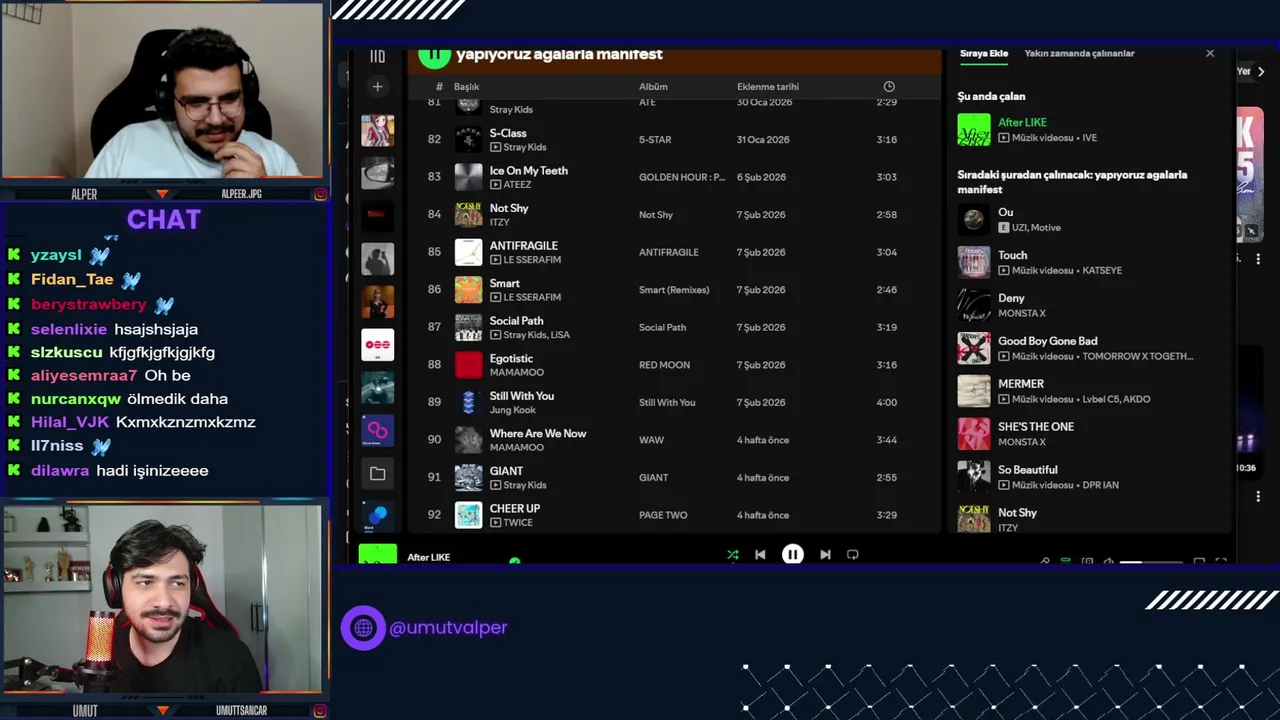Open the Your Library icon in sidebar
This screenshot has height=720, width=1280.
[377, 56]
